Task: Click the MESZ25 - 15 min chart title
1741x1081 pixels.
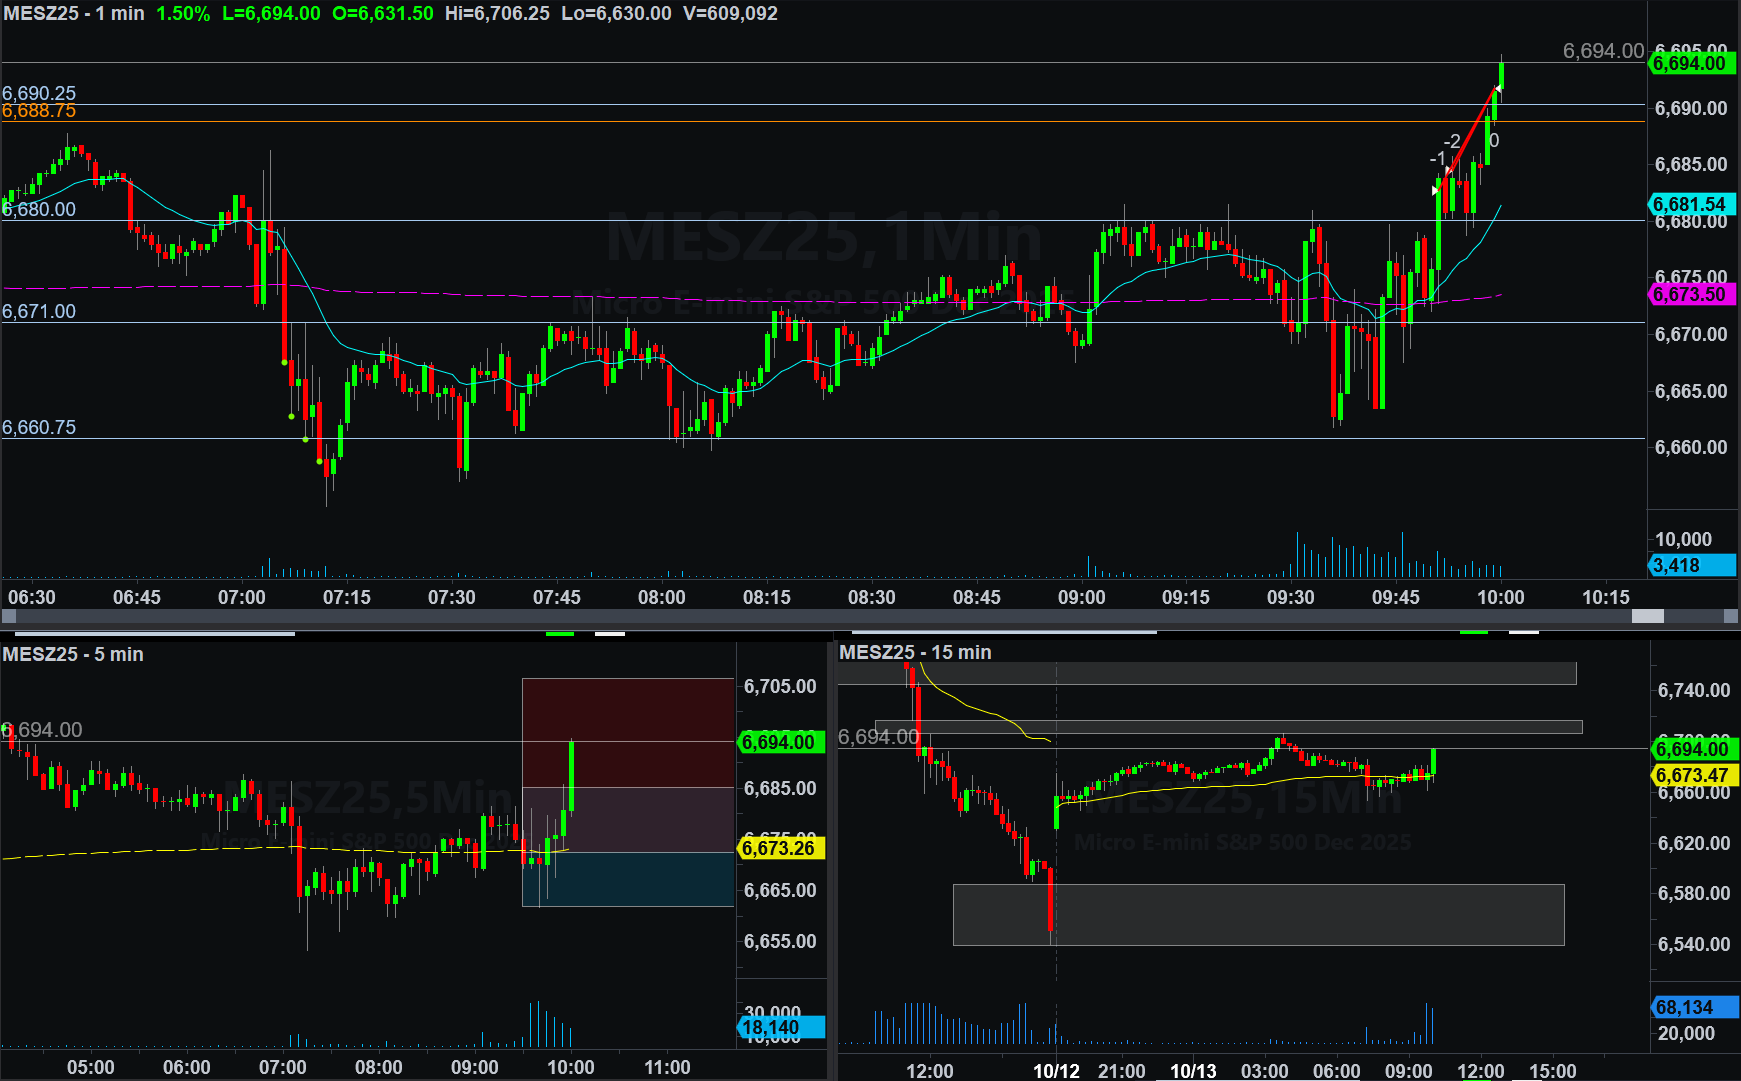Action: (915, 652)
